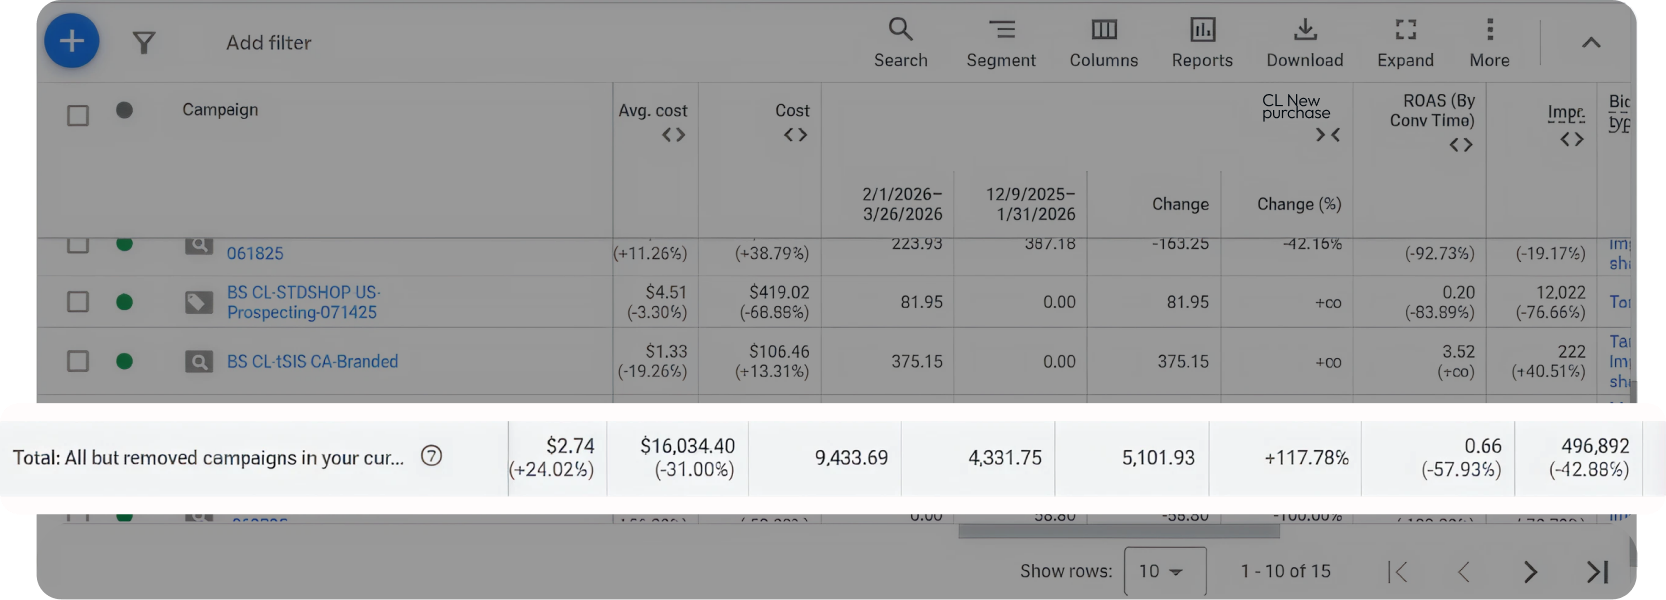Open the Reports tool
Viewport: 1666px width, 600px height.
(x=1202, y=43)
